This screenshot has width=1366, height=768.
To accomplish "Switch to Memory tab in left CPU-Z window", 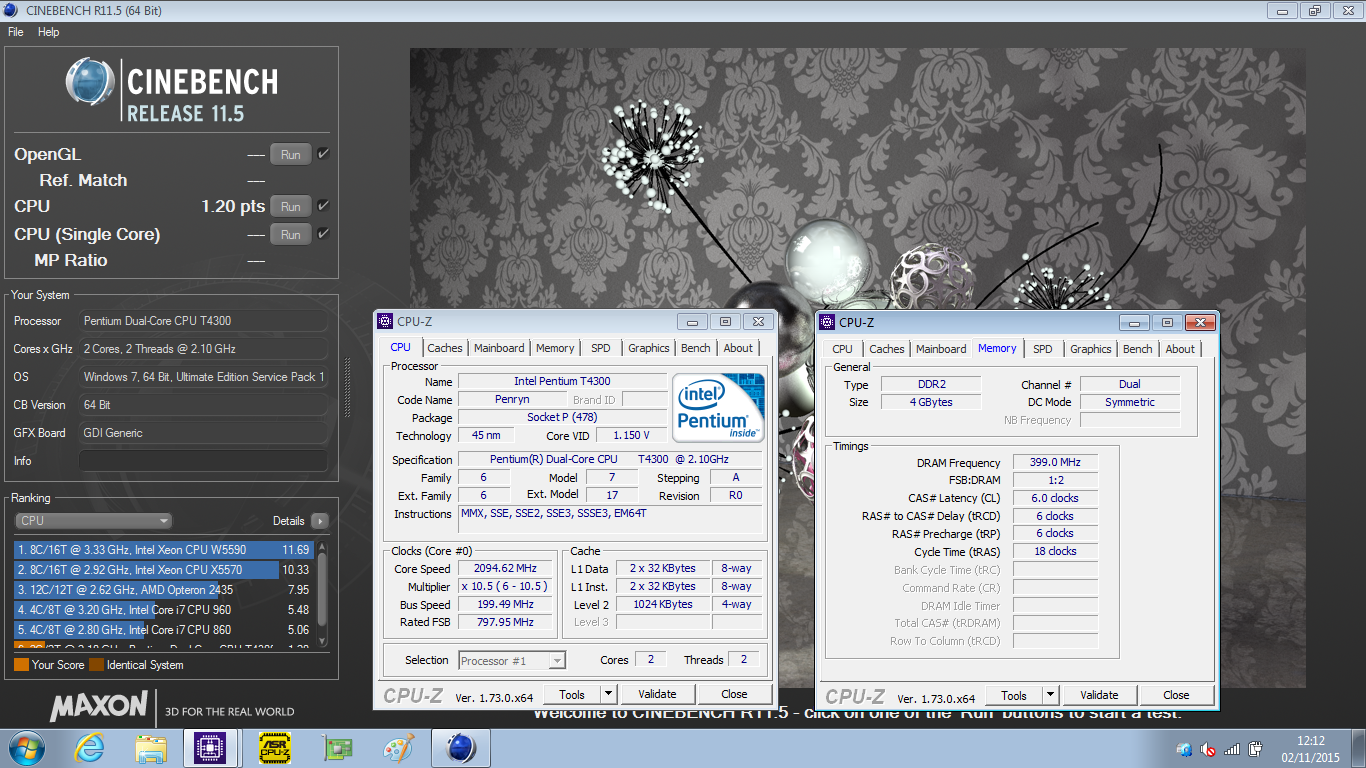I will point(555,348).
